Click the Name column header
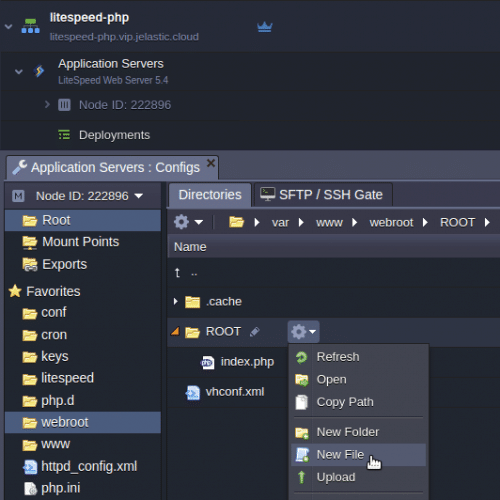The width and height of the screenshot is (500, 500). pyautogui.click(x=190, y=247)
